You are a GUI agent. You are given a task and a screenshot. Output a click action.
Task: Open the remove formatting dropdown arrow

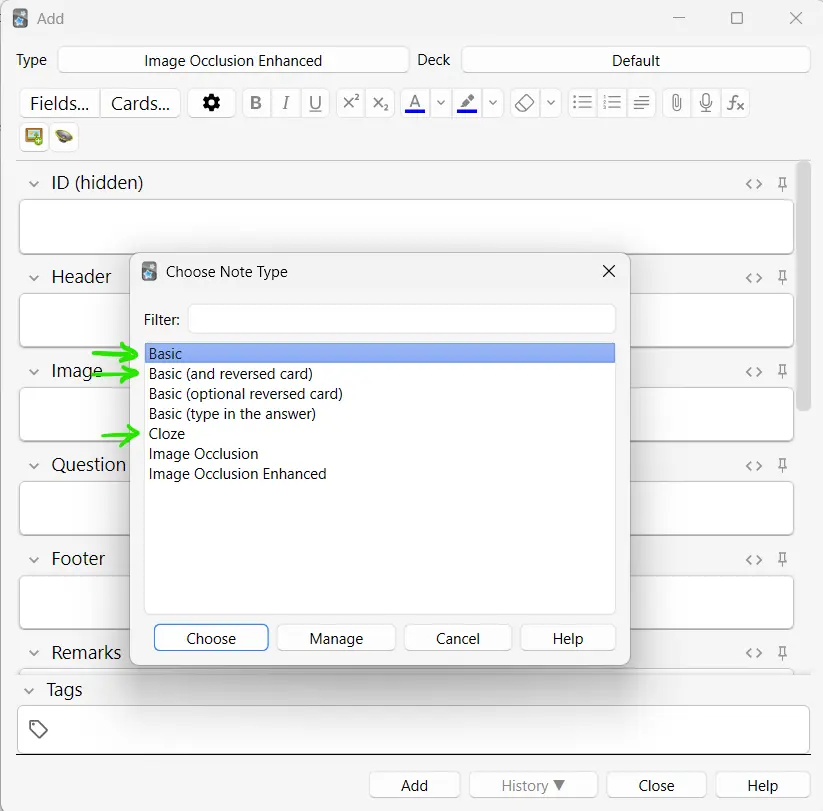[x=551, y=103]
